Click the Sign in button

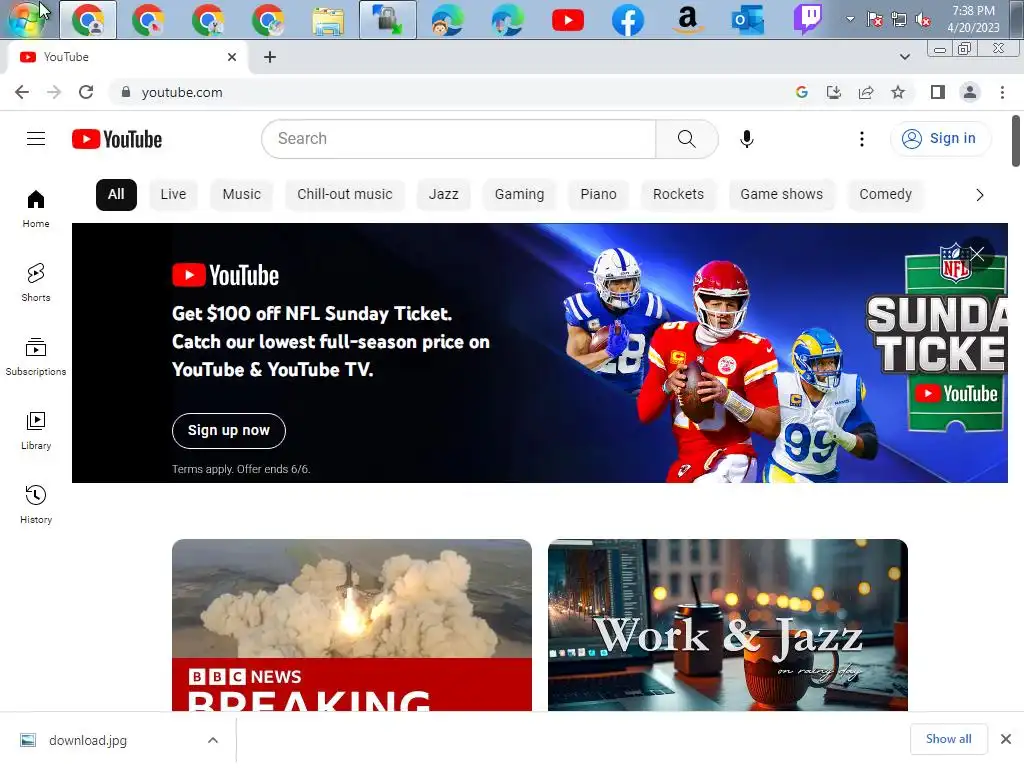(940, 138)
